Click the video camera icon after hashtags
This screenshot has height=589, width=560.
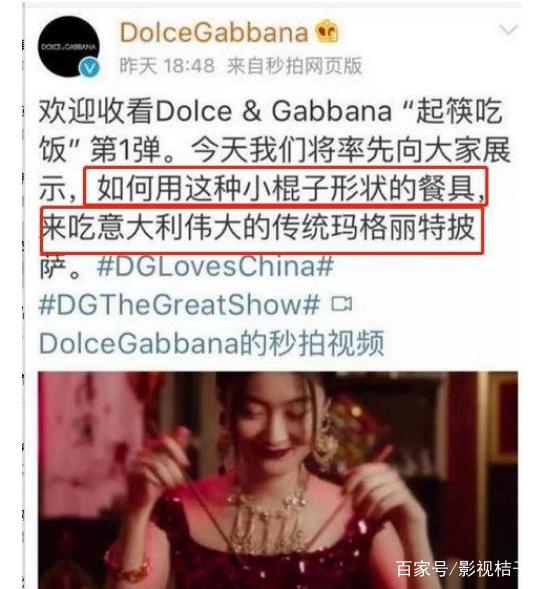click(x=341, y=304)
